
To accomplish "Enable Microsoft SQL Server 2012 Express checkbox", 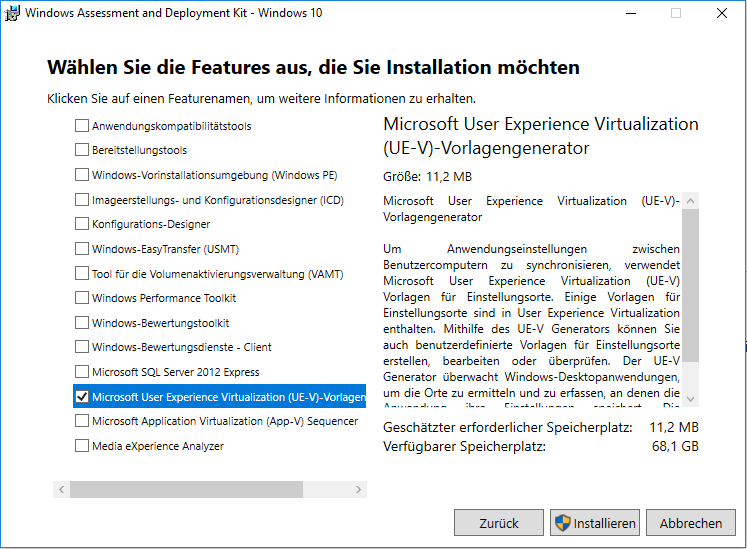I will point(82,371).
